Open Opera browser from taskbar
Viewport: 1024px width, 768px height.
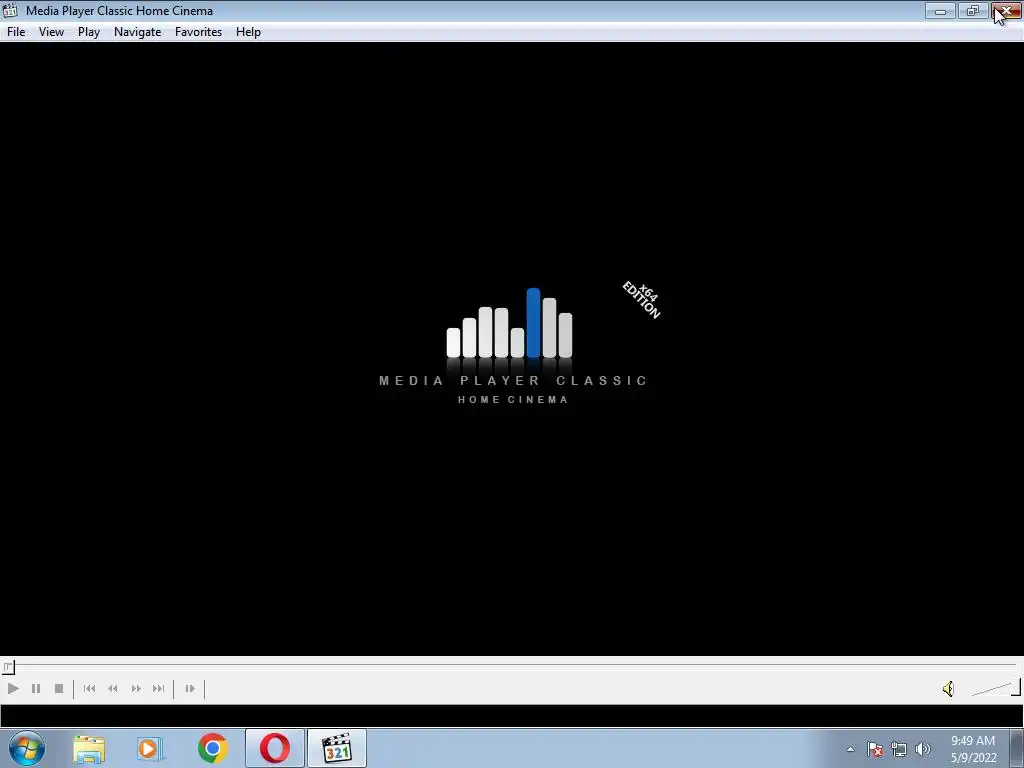tap(275, 748)
